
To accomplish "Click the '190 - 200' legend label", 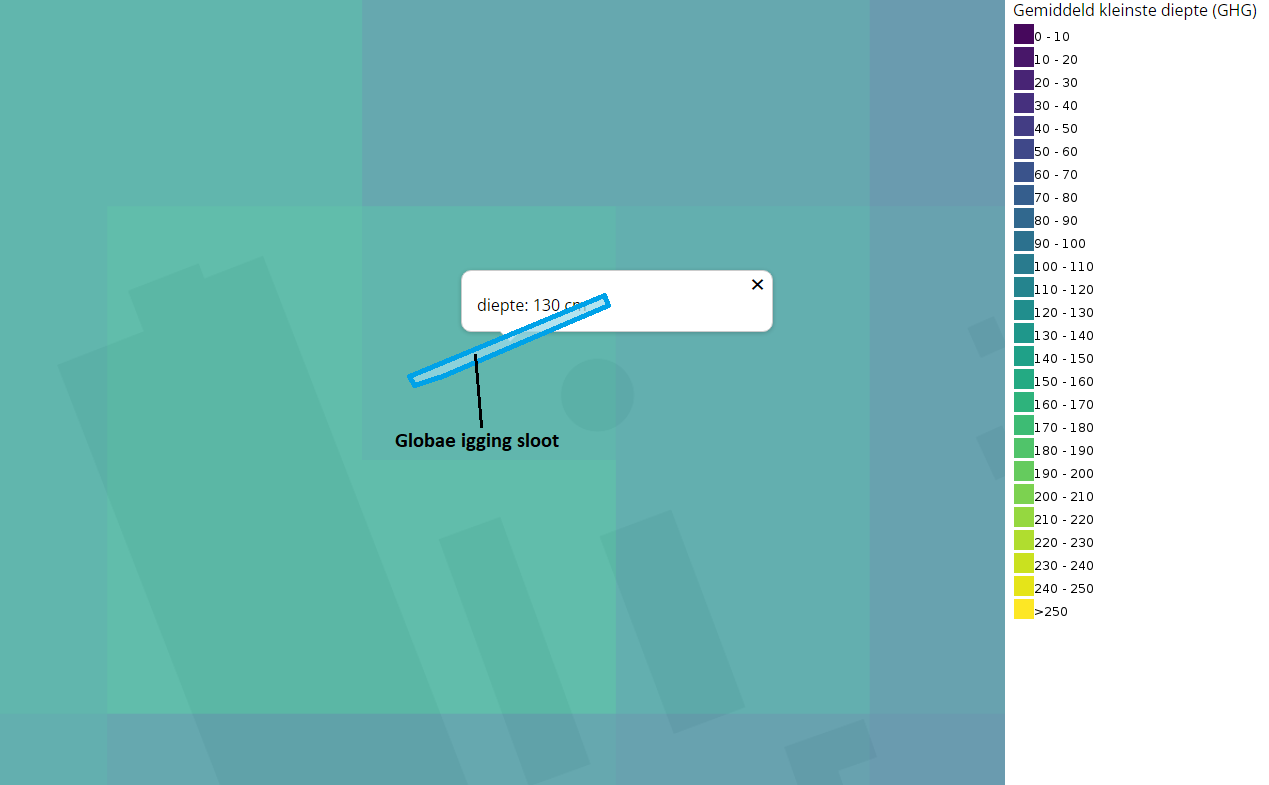I will pyautogui.click(x=1064, y=474).
